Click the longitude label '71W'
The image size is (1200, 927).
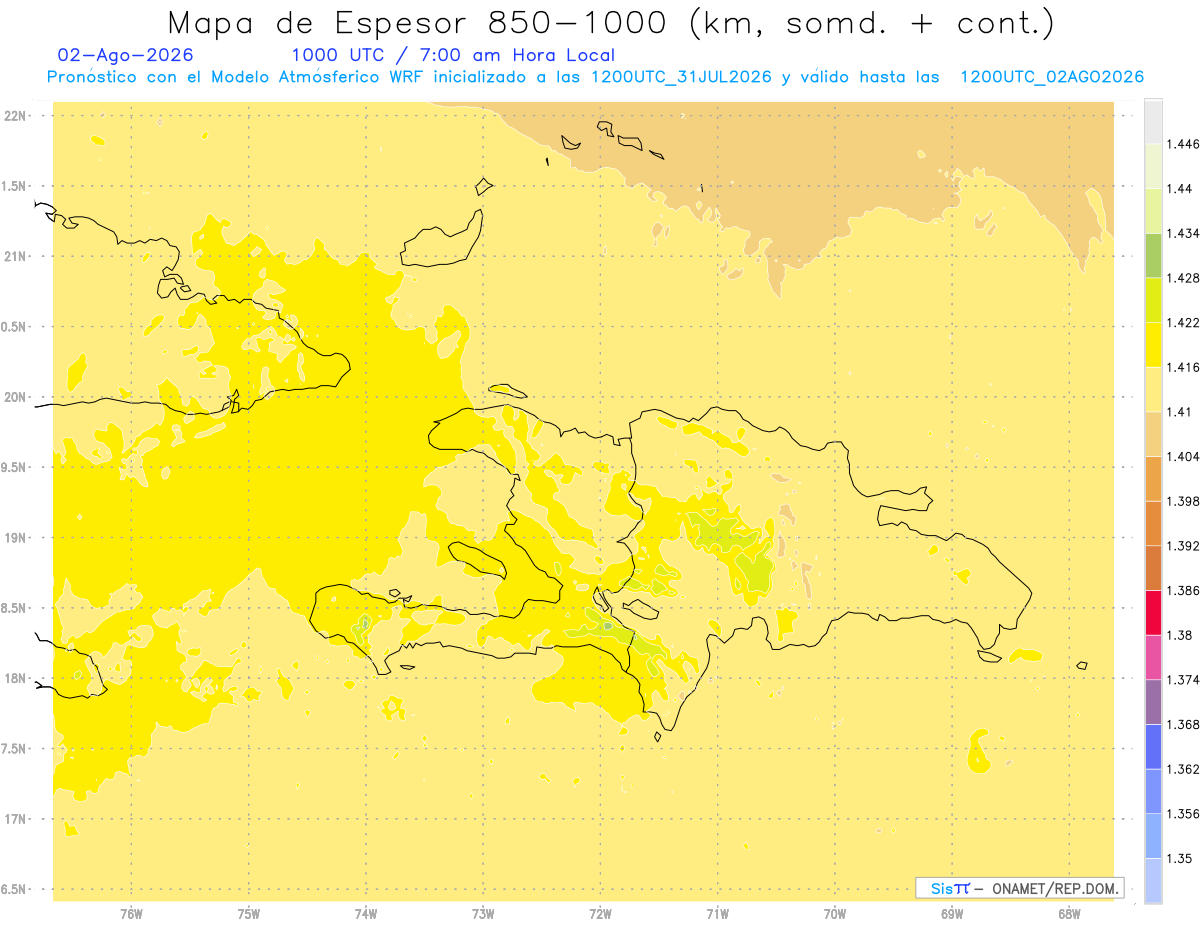pos(717,914)
